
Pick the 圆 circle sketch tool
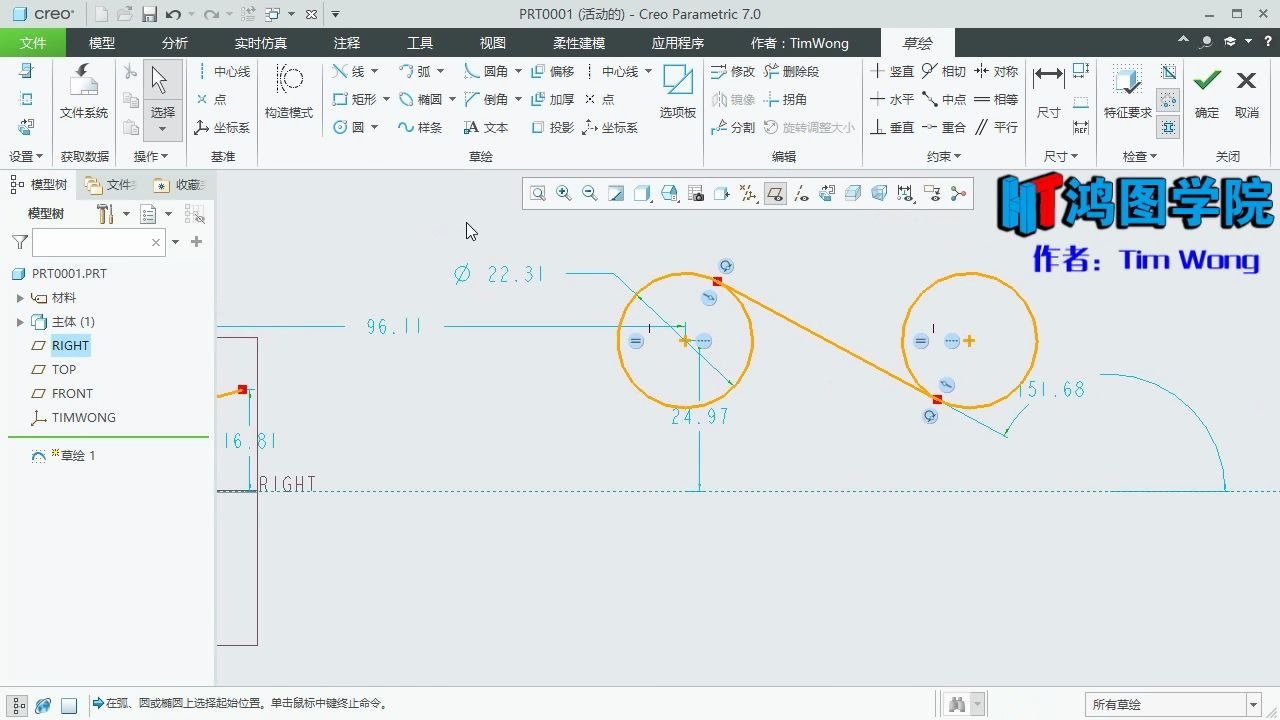pos(350,127)
